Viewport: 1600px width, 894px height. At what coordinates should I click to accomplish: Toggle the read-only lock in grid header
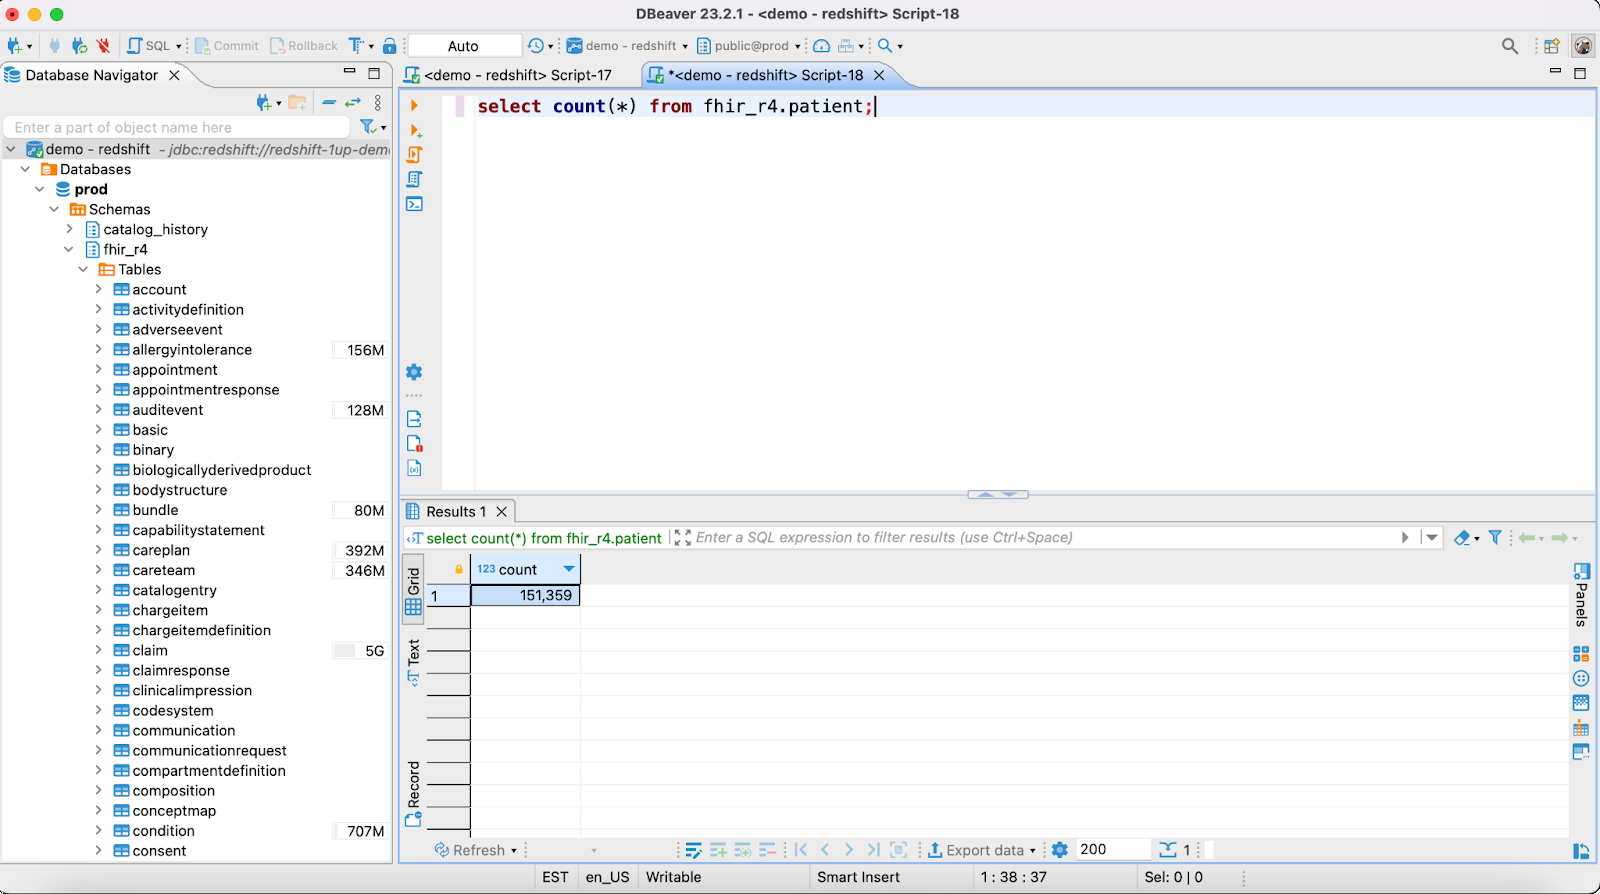click(459, 569)
